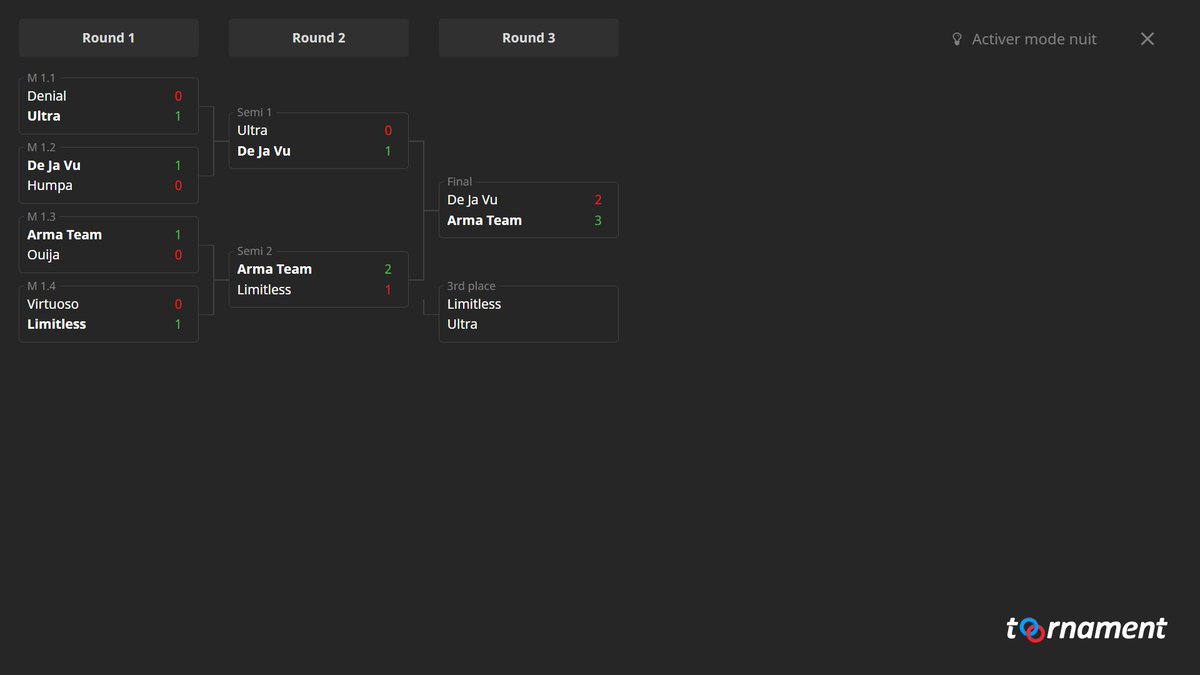
Task: Click Limitless's score 1 in Semi 2
Action: click(388, 290)
